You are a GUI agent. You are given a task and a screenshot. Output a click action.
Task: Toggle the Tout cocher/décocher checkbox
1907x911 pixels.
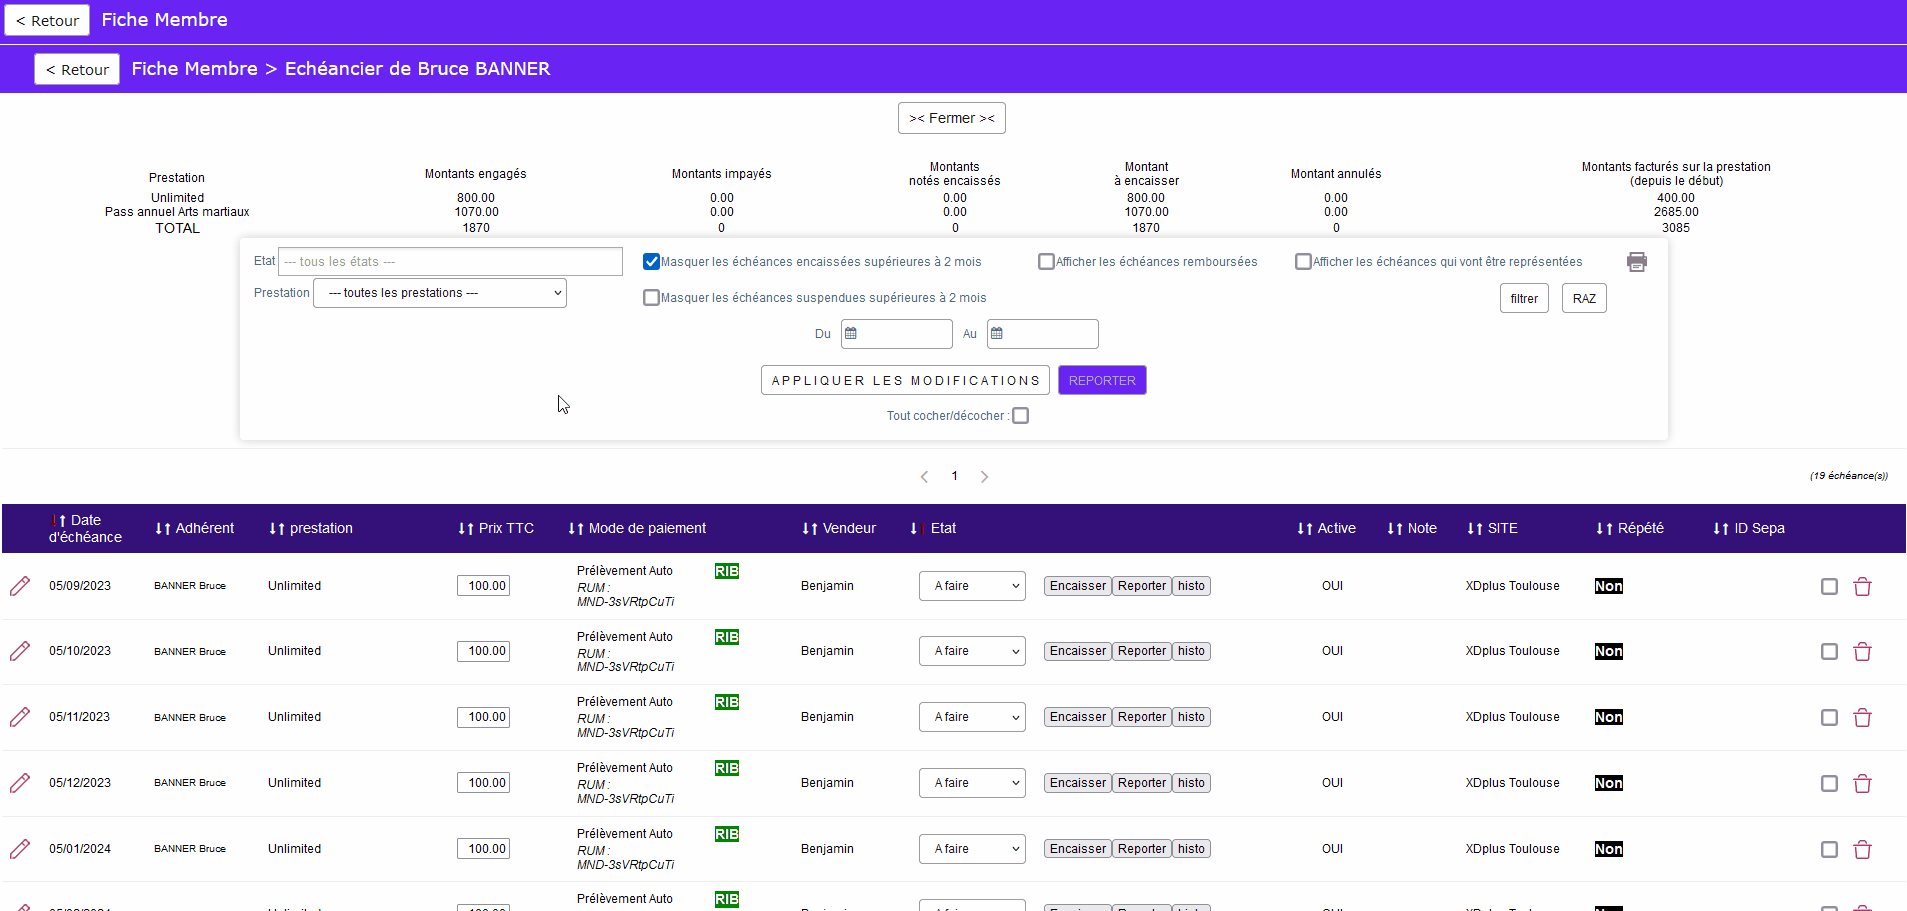[x=1020, y=416]
